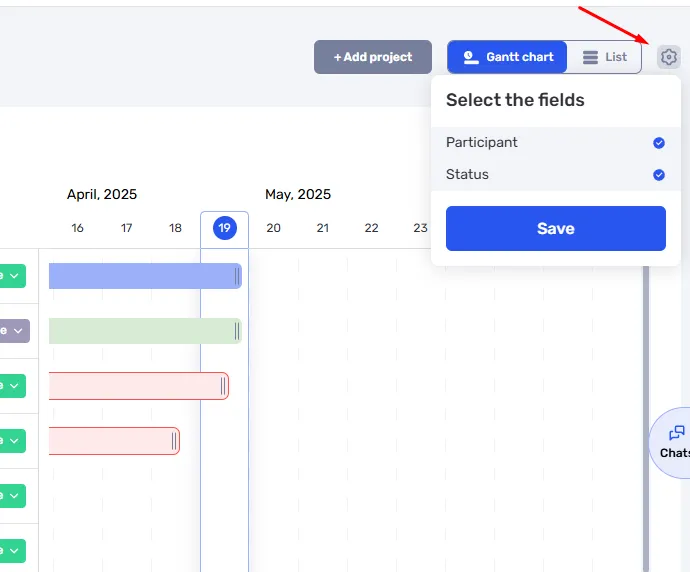690x572 pixels.
Task: Expand the first green status dropdown
Action: coord(12,276)
